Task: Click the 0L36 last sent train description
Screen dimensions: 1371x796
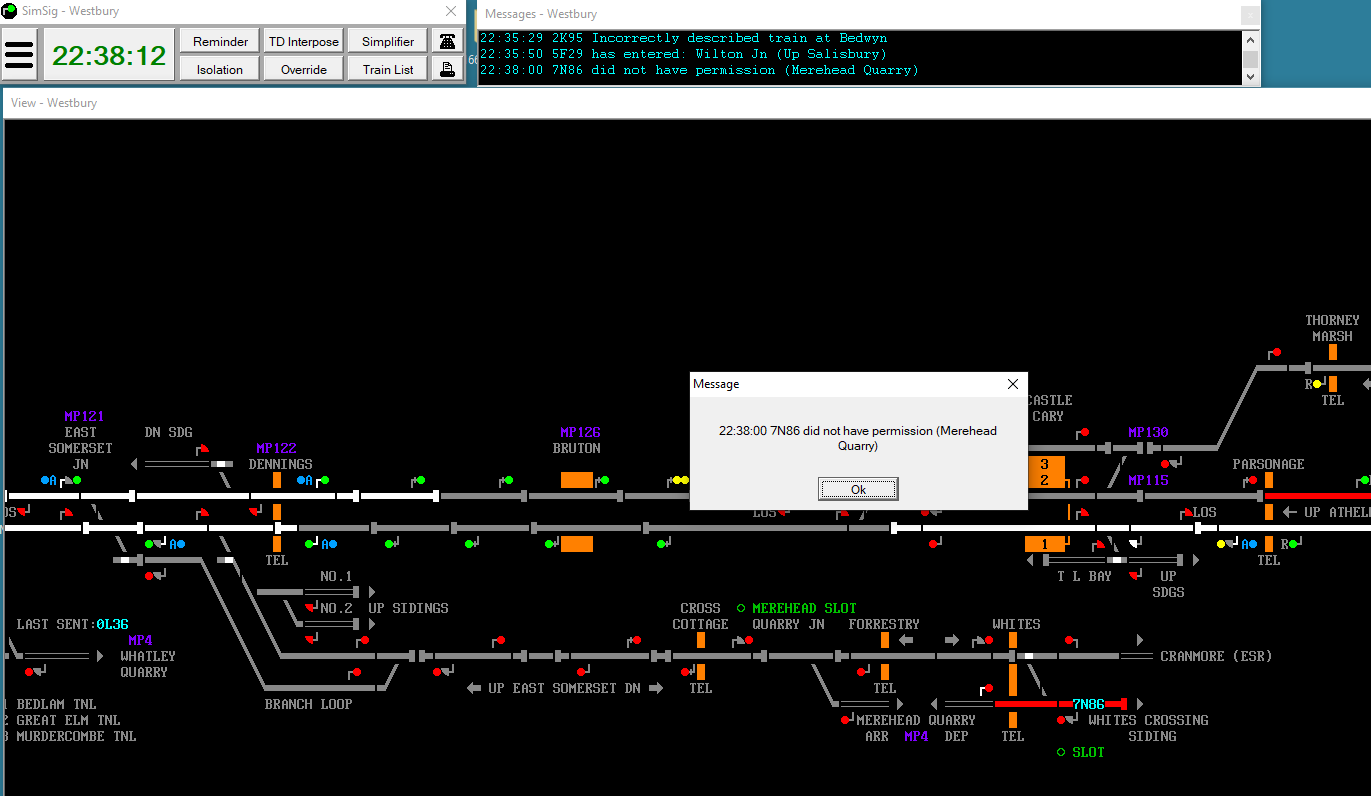Action: point(112,624)
